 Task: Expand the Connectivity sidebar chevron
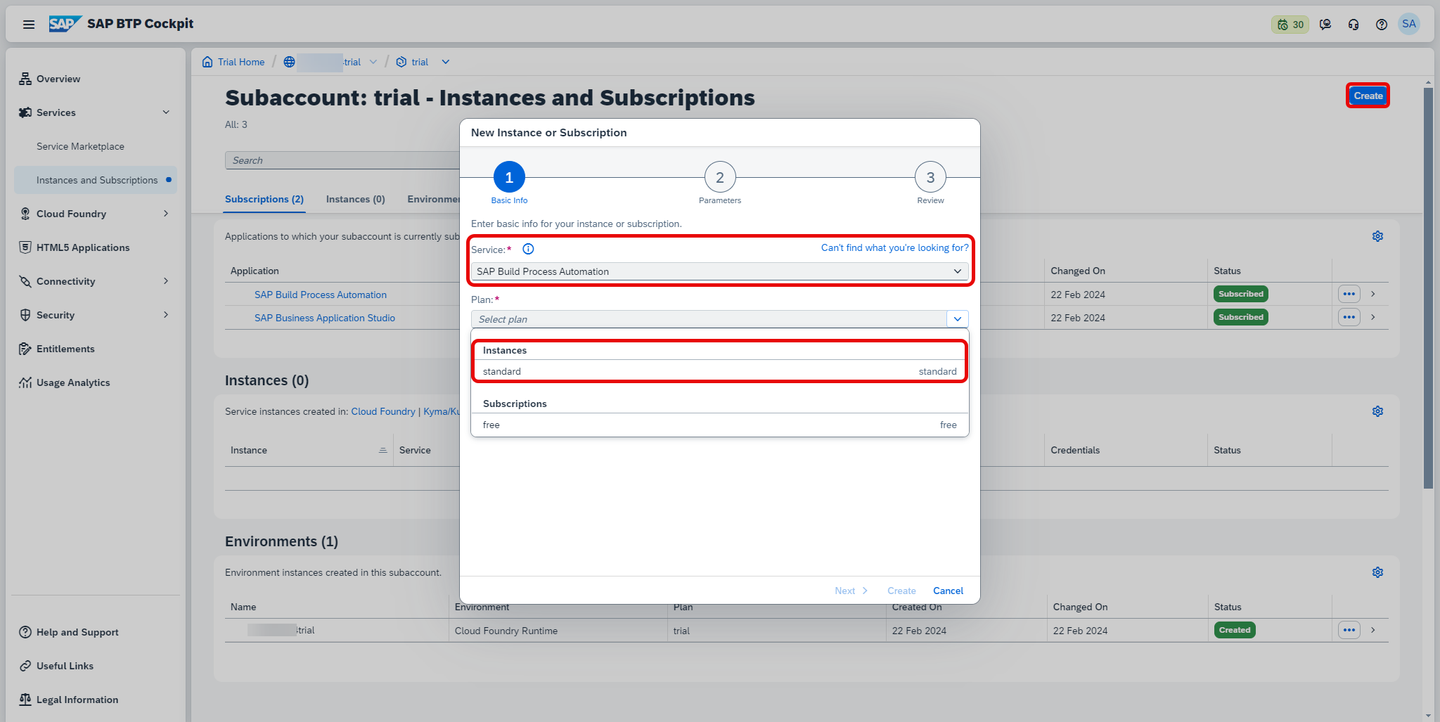click(166, 281)
